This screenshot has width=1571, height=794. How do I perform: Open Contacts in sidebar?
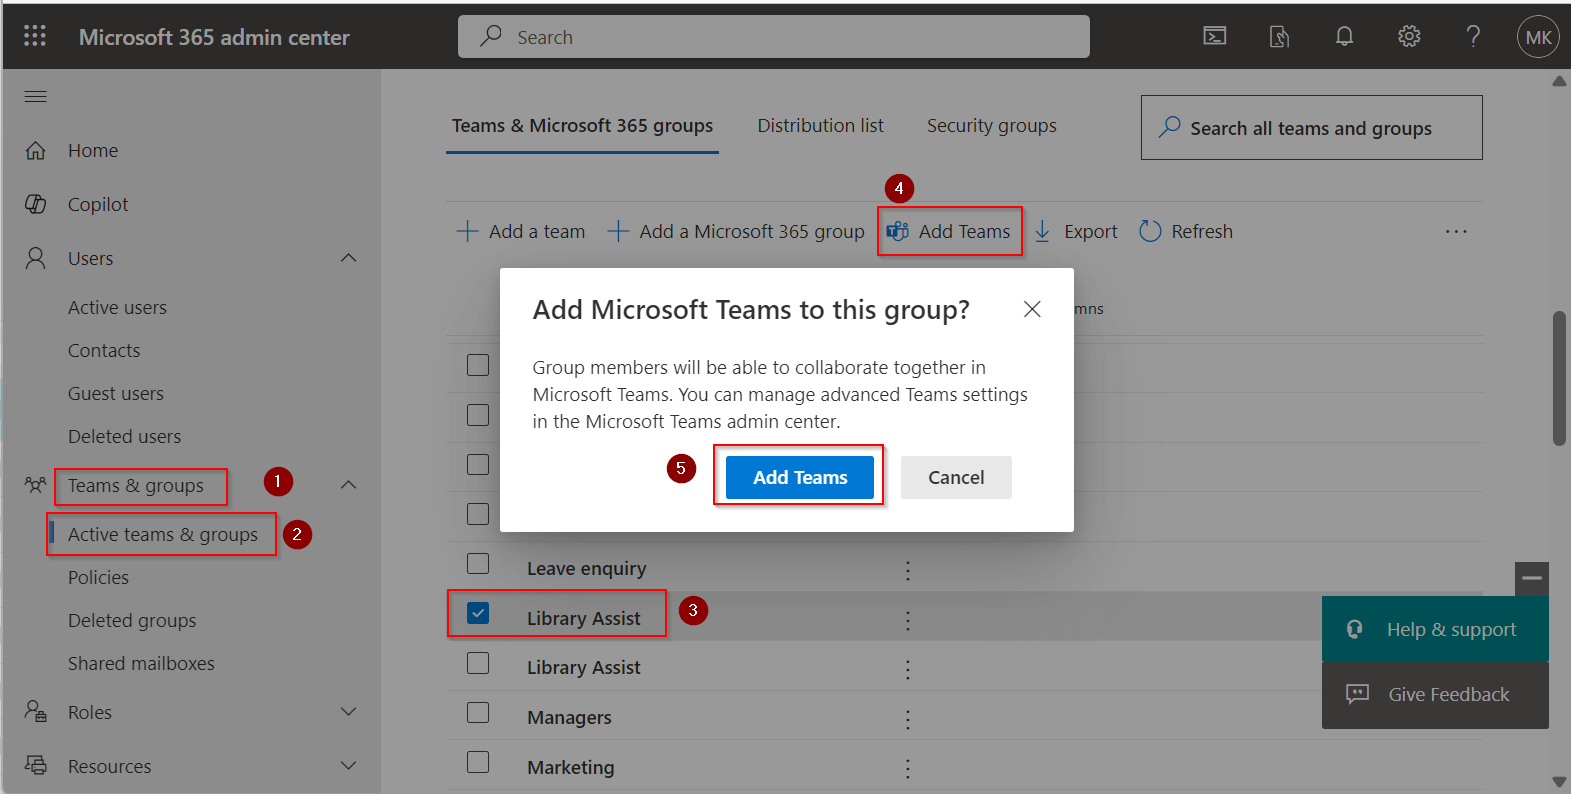point(104,351)
